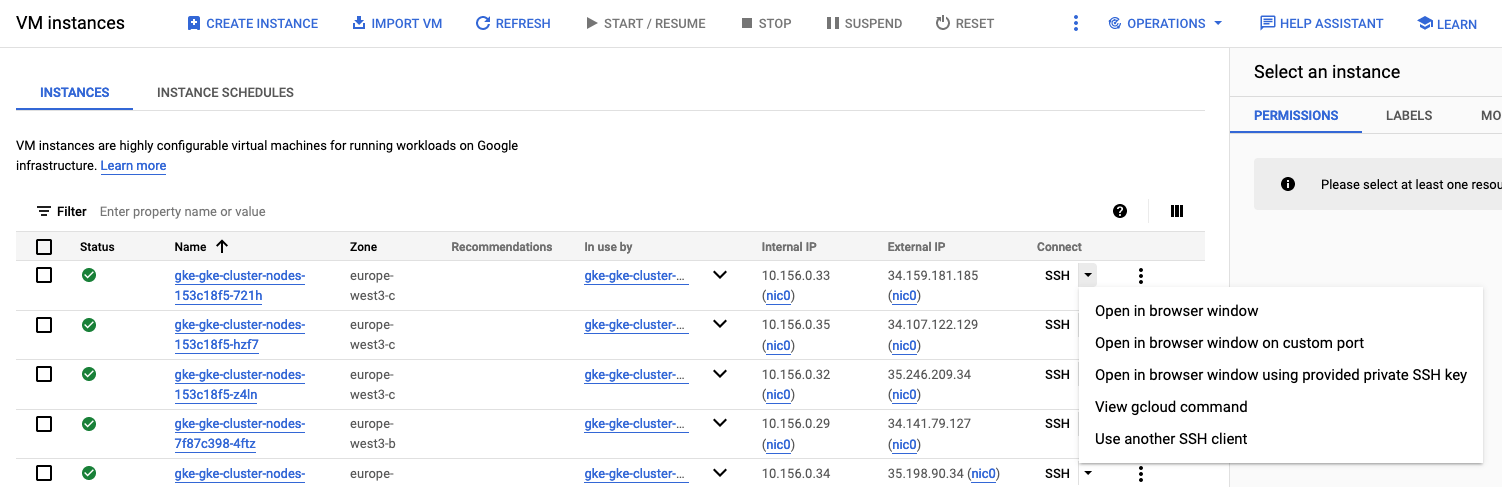Open SSH dropdown arrow for 35.198.90.34 row

1088,473
